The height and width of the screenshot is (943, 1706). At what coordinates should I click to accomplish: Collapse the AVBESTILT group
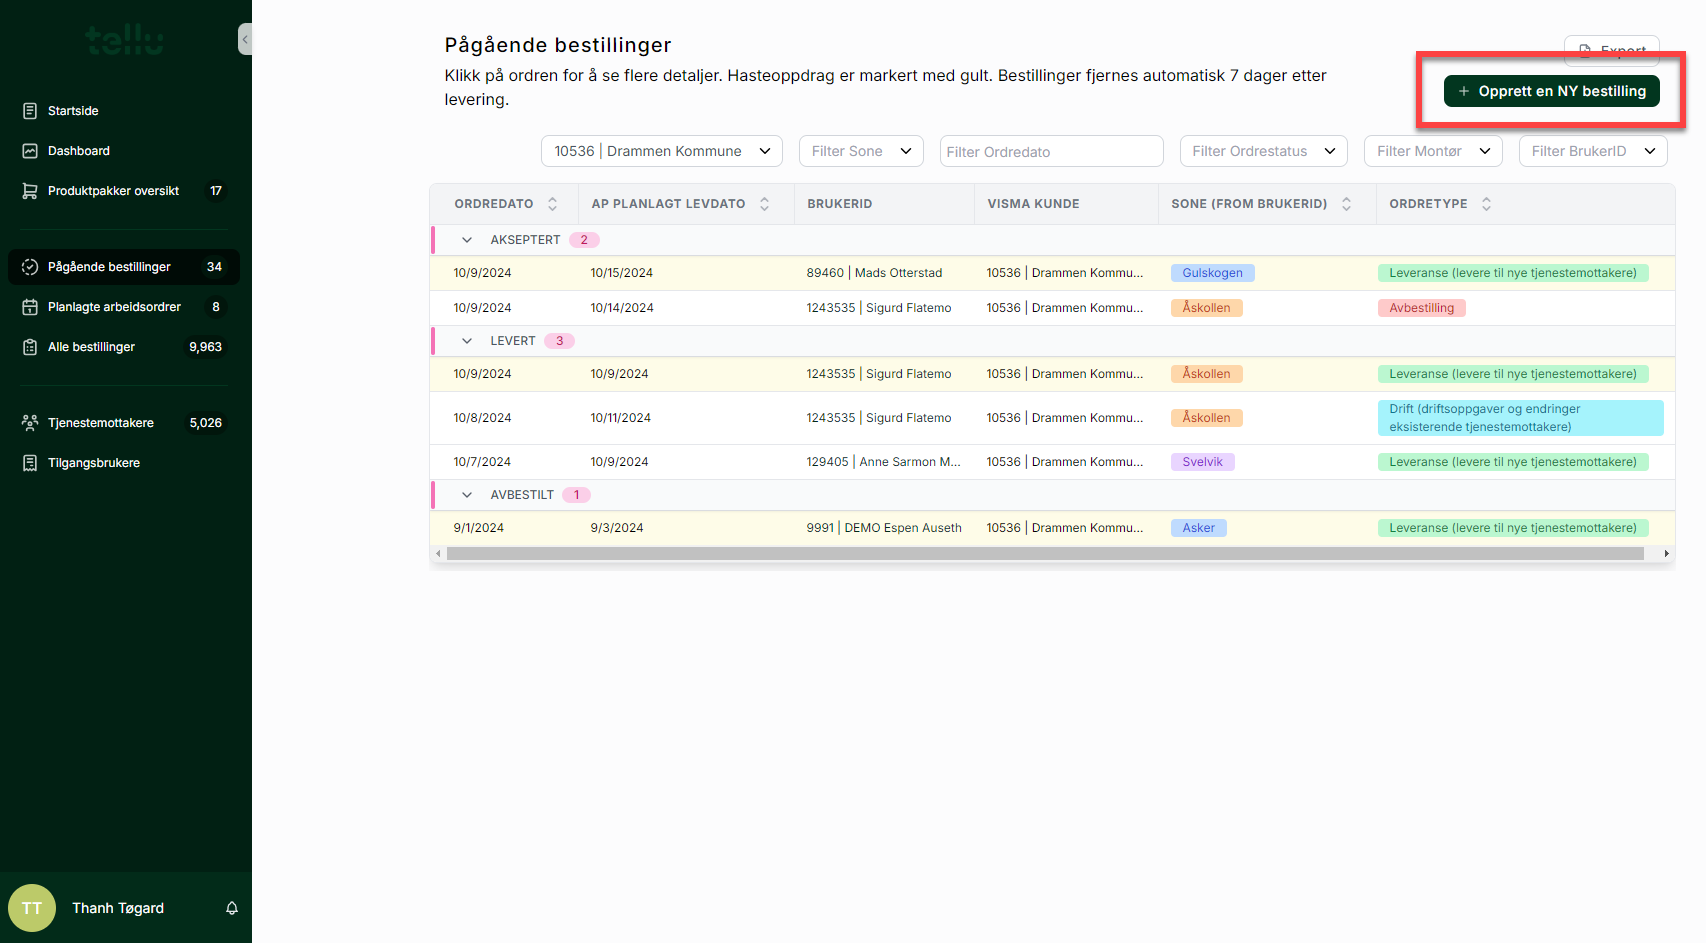(466, 495)
